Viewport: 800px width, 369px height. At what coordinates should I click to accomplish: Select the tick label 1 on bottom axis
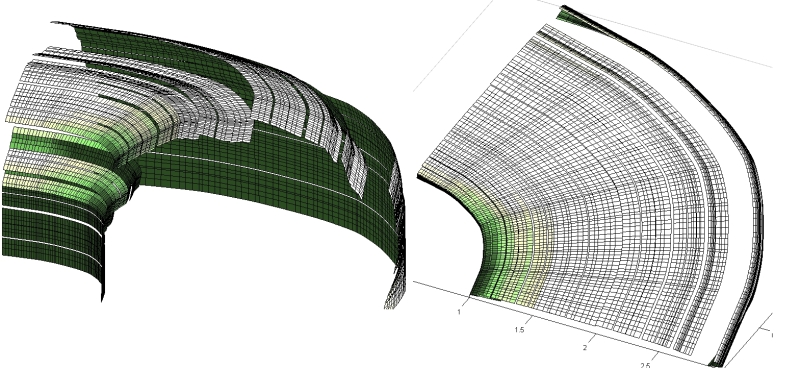click(x=459, y=312)
